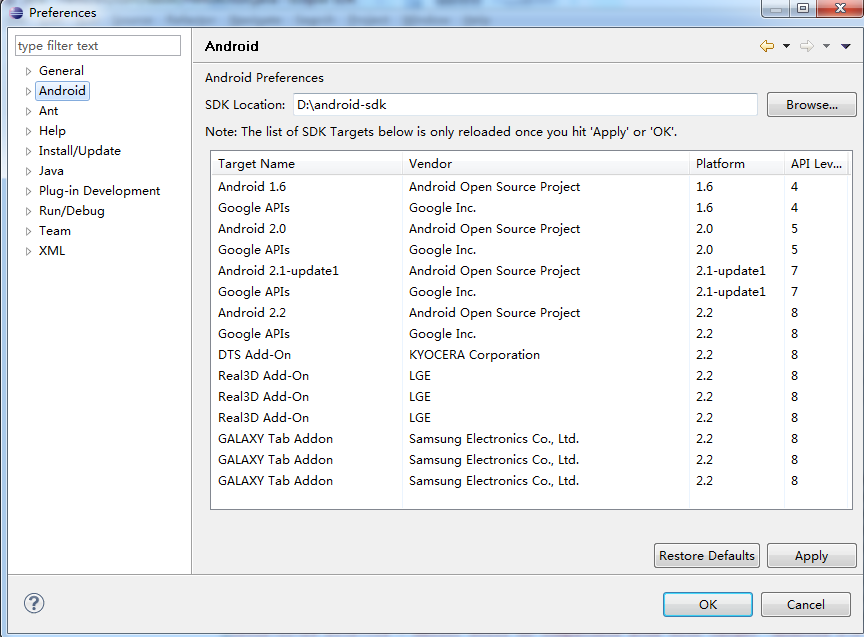The height and width of the screenshot is (637, 864).
Task: Expand the Install/Update tree node
Action: point(28,151)
